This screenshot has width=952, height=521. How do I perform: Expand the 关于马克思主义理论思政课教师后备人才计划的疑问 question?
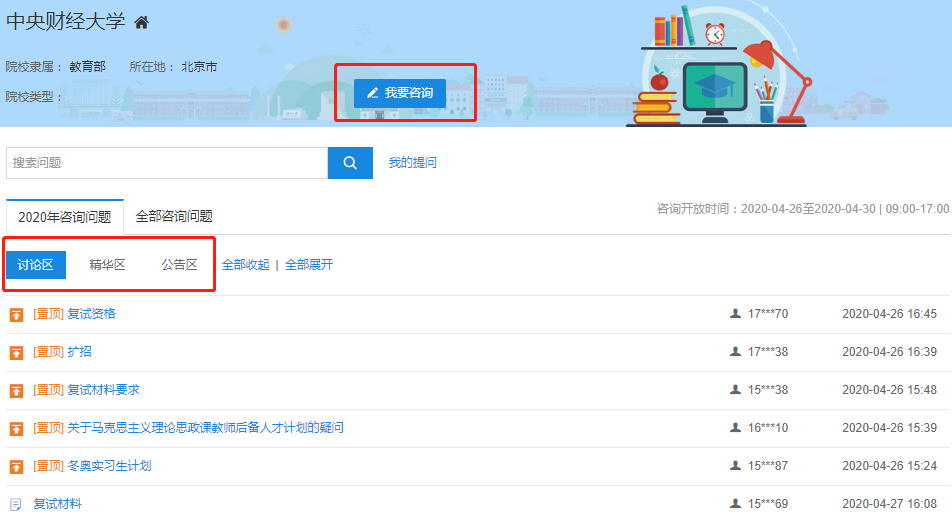pos(205,428)
